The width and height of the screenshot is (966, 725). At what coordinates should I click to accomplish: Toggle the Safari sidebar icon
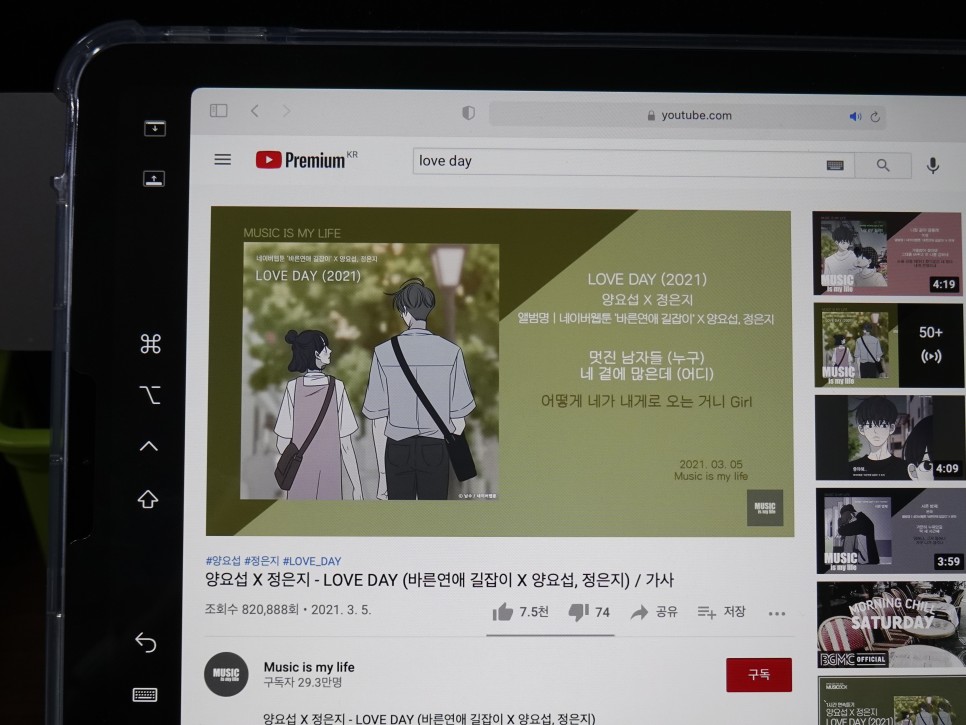pos(219,110)
